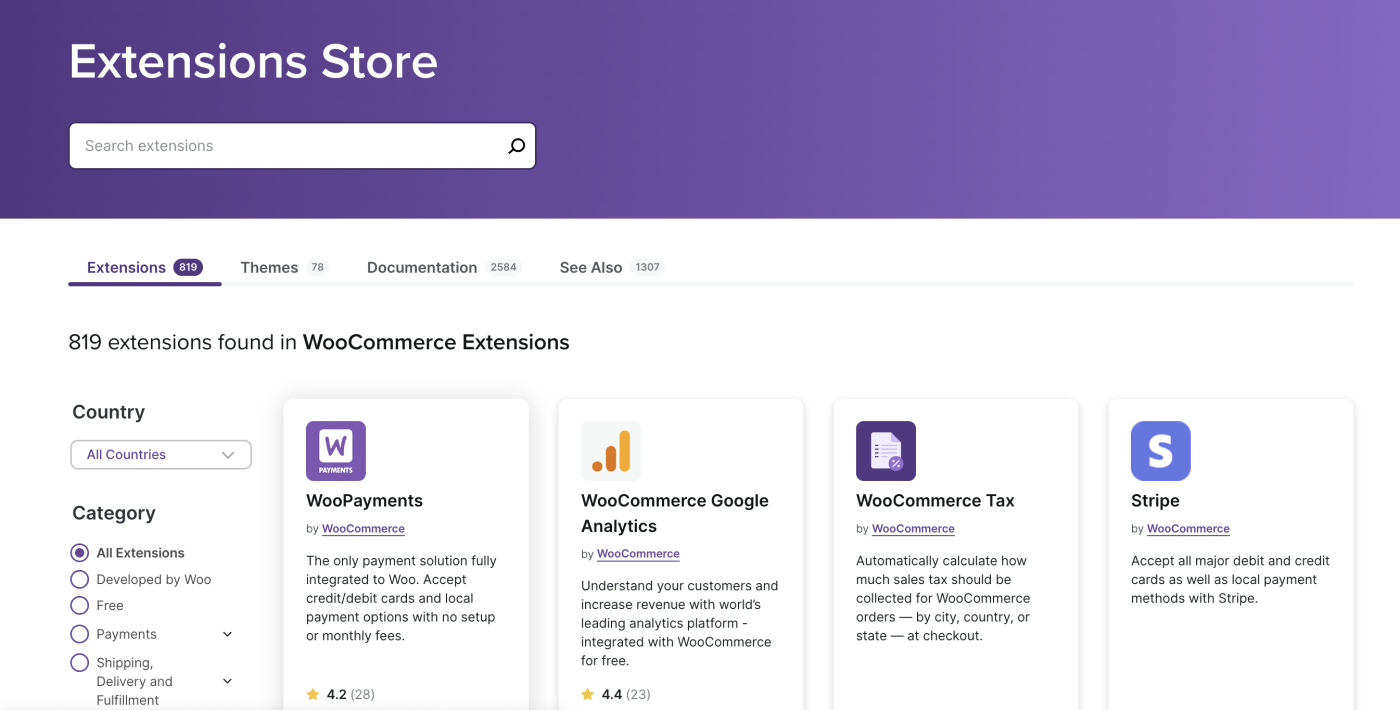Open the WooPayments logo icon
Screen dimensions: 1400x710
pyautogui.click(x=336, y=451)
